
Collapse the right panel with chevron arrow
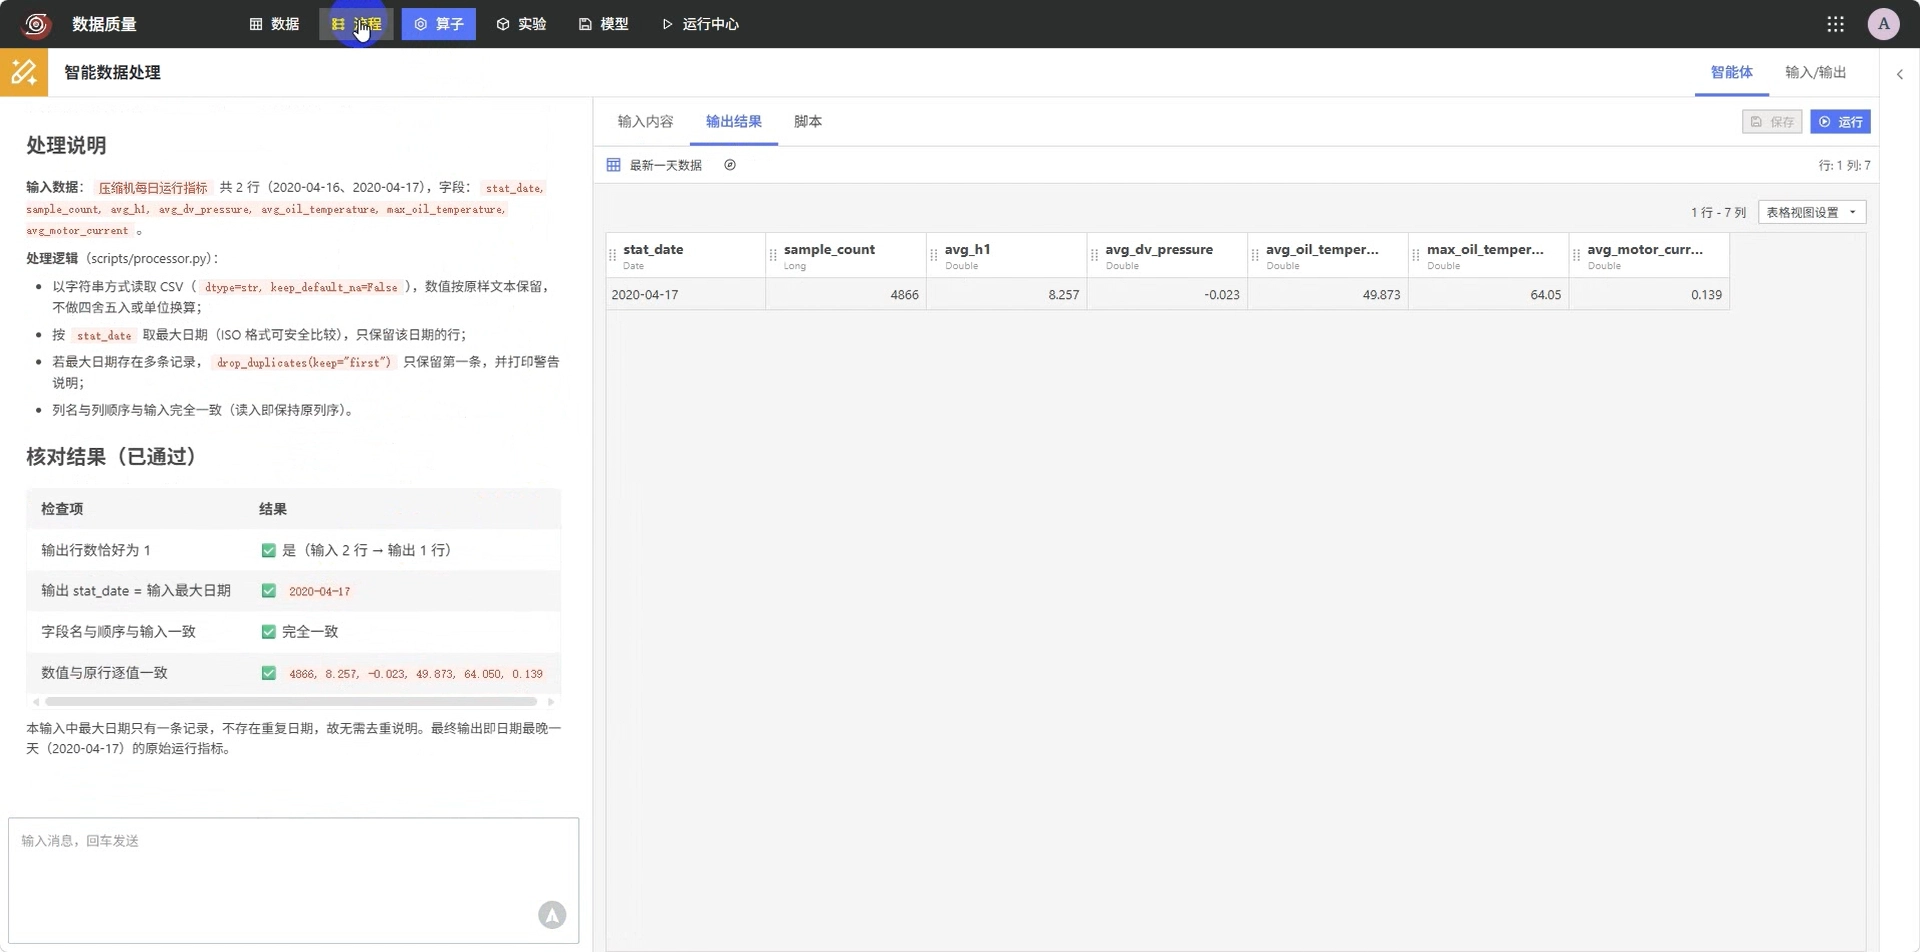coord(1900,73)
